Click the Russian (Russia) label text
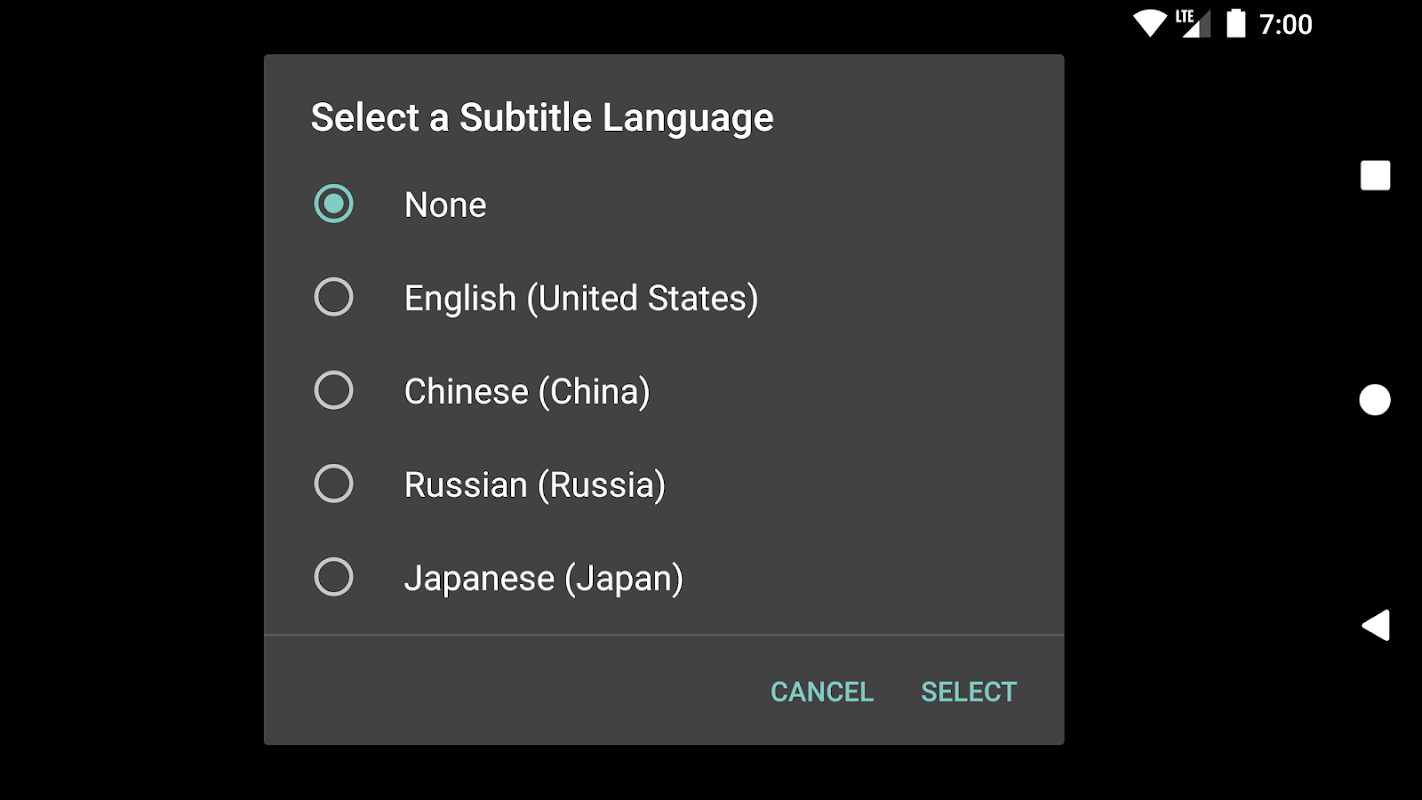Image resolution: width=1422 pixels, height=800 pixels. 535,485
